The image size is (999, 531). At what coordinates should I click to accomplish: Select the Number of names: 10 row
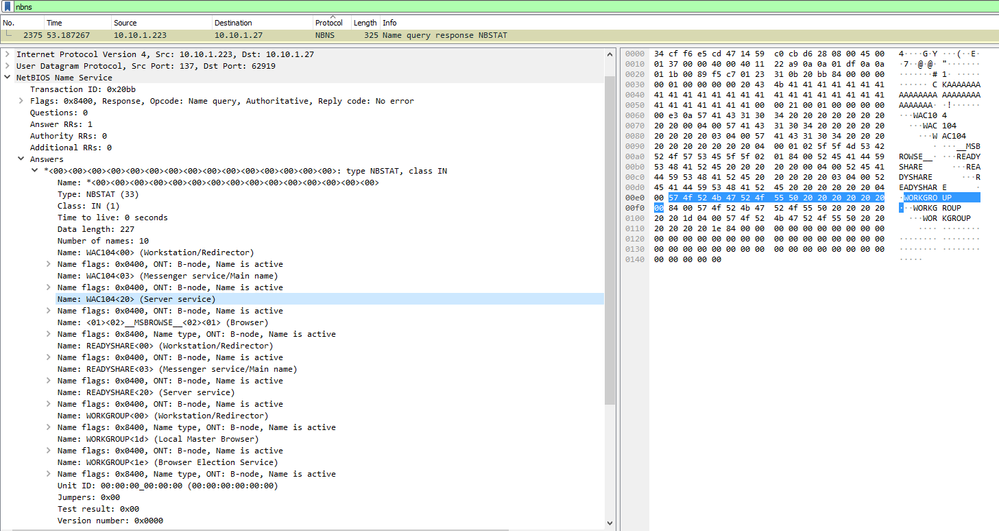tap(103, 240)
